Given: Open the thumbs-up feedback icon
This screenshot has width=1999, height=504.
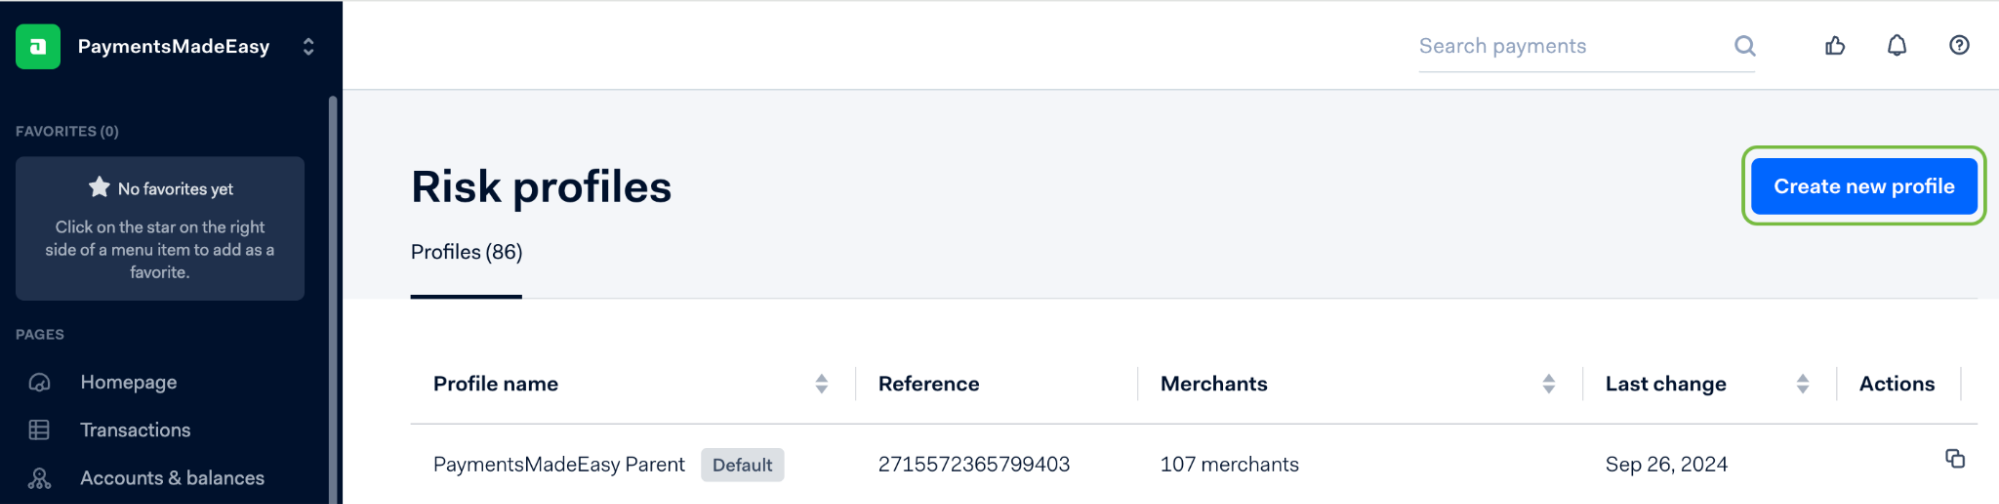Looking at the screenshot, I should (x=1835, y=46).
